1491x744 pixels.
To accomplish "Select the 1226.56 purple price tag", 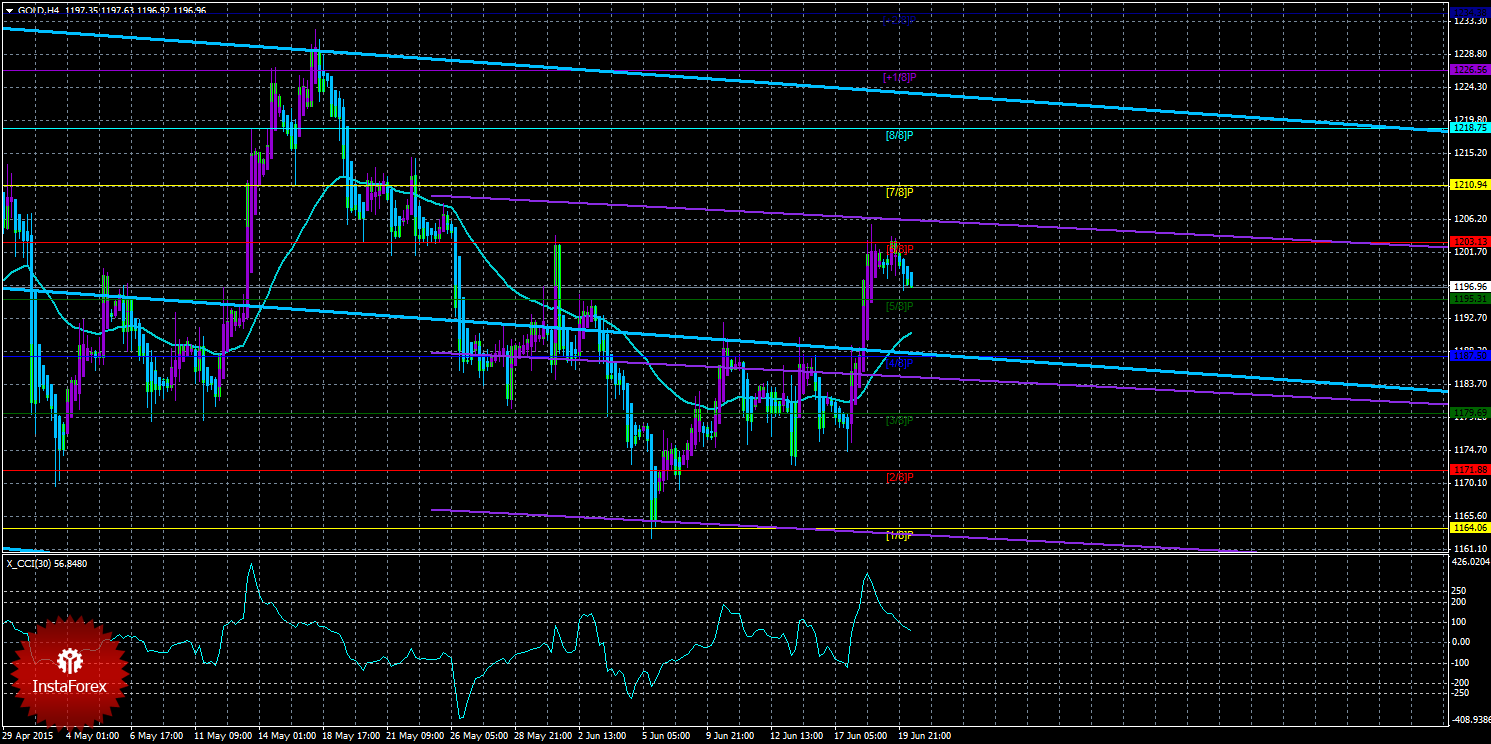I will coord(1470,70).
